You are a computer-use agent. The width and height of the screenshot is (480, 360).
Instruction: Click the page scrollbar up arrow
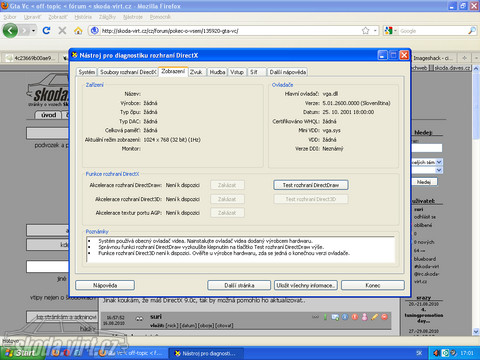[x=476, y=68]
